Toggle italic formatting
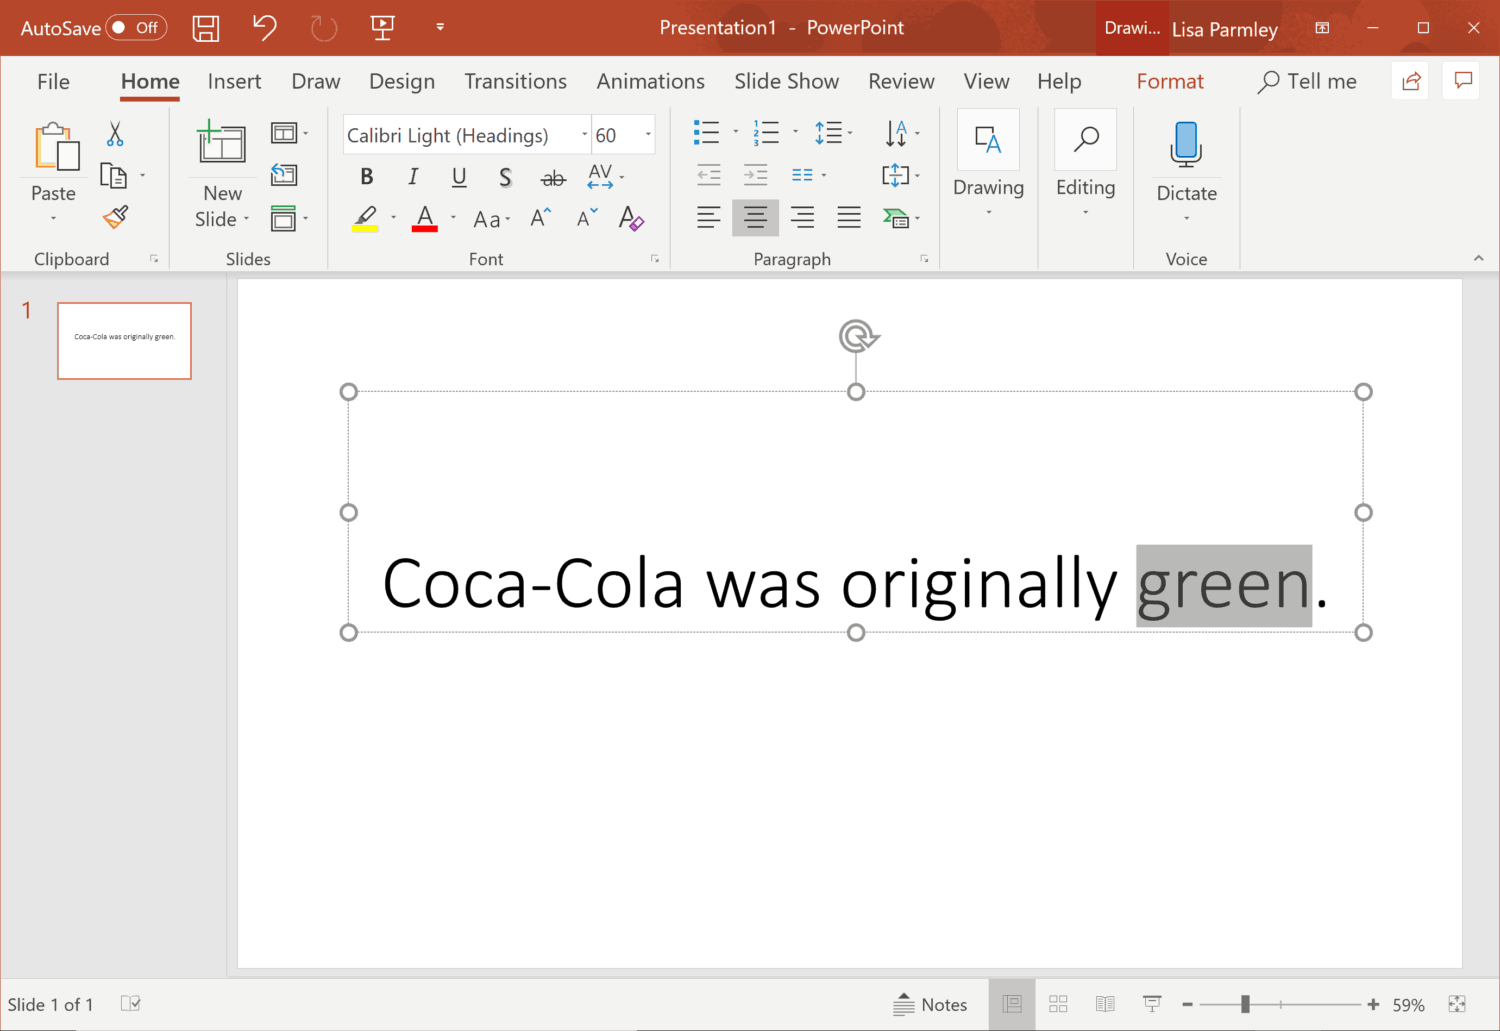Image resolution: width=1500 pixels, height=1031 pixels. point(413,177)
